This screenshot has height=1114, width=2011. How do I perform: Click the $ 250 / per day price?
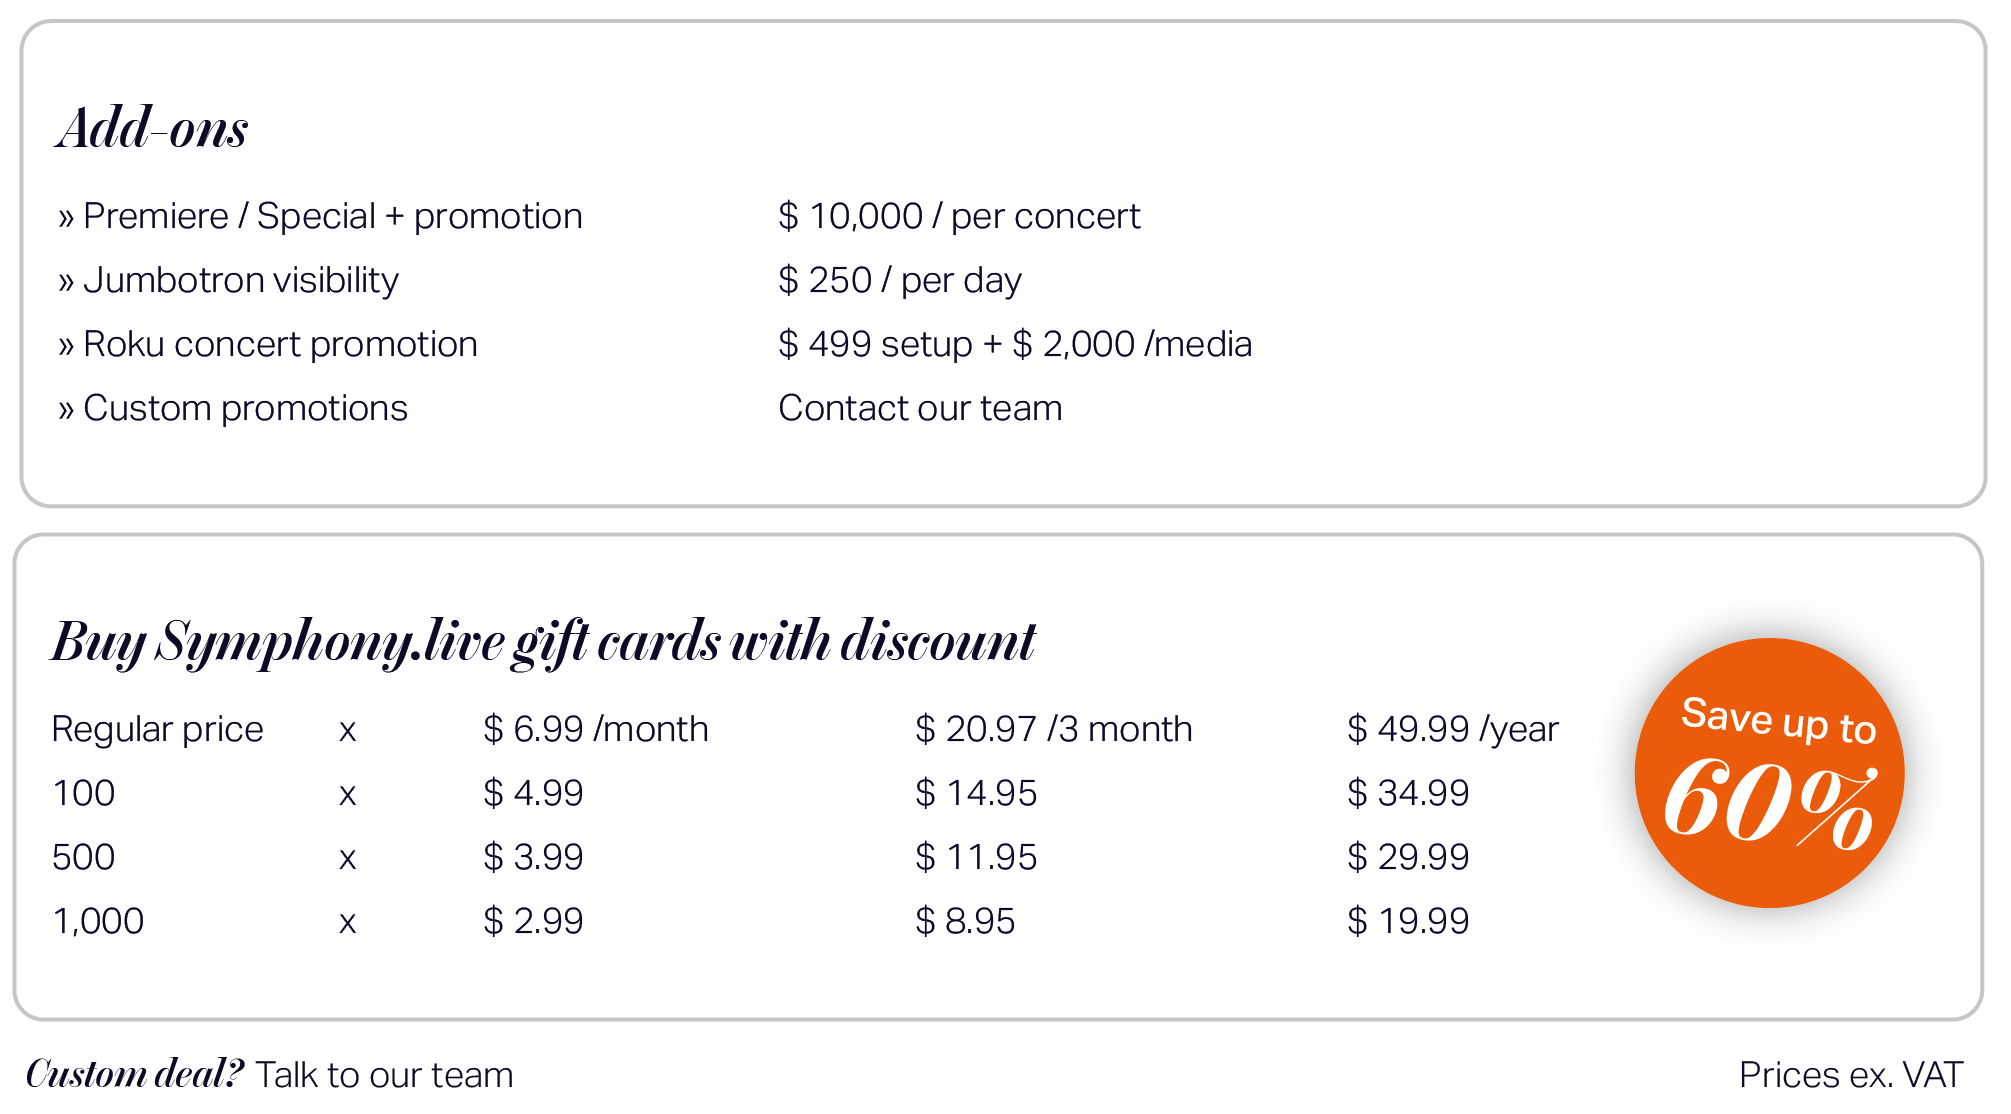[x=900, y=280]
